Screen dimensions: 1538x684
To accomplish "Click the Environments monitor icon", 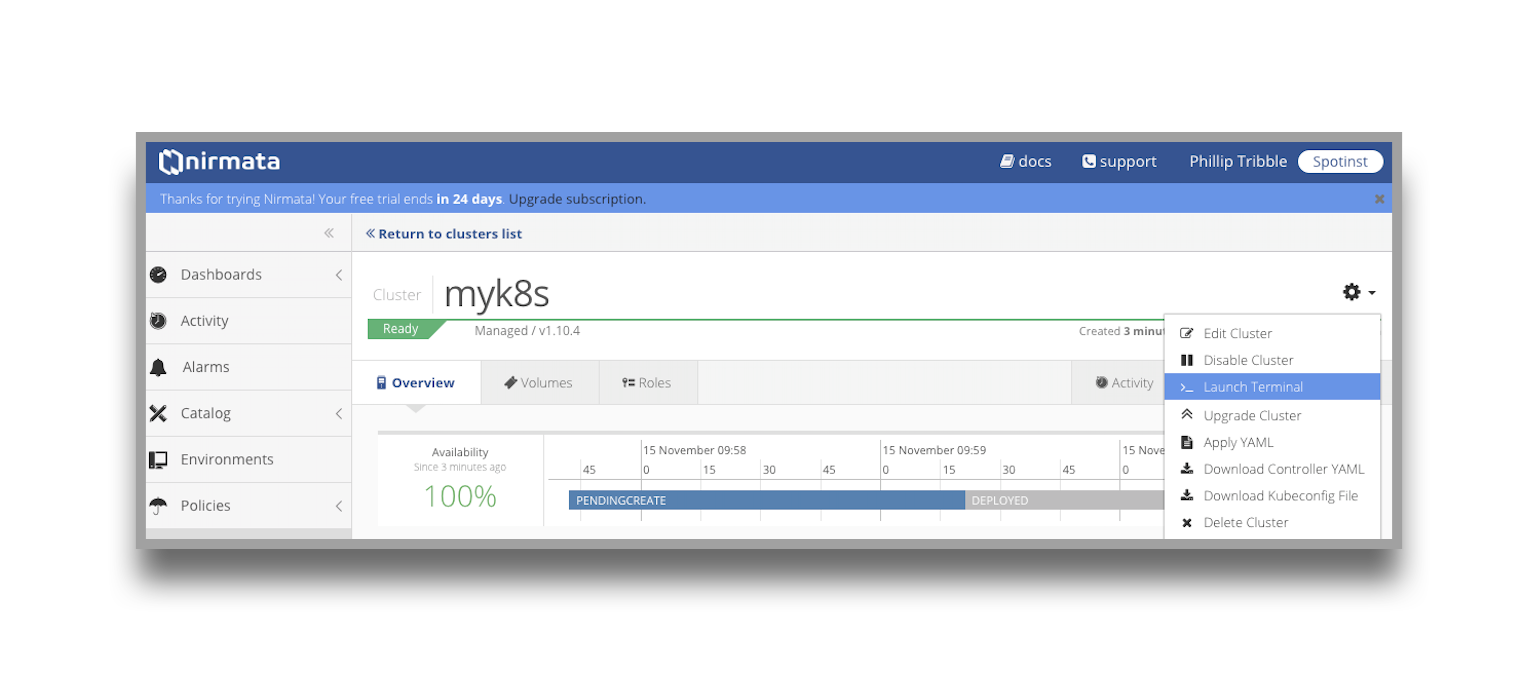I will [x=158, y=460].
